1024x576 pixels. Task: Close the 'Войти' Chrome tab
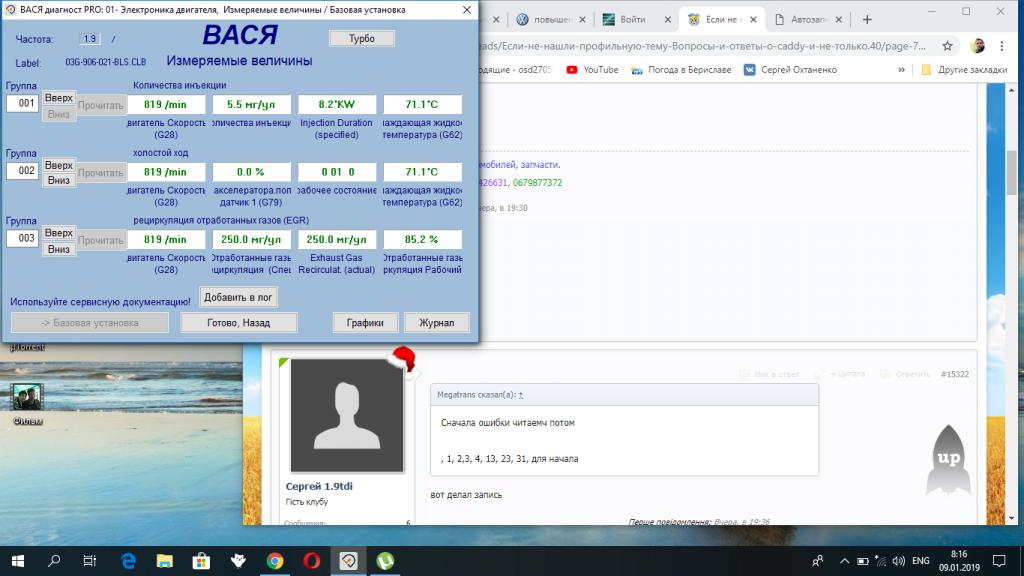[667, 20]
